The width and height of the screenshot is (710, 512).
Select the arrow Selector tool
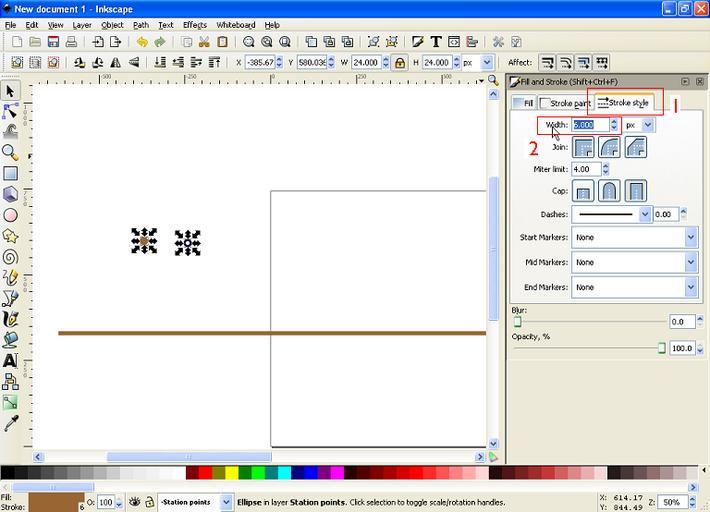(x=10, y=91)
